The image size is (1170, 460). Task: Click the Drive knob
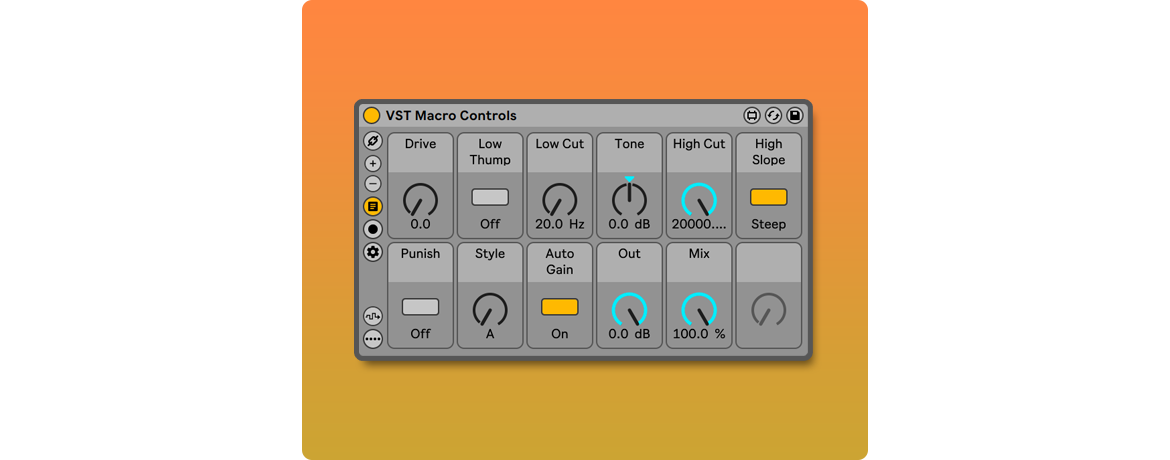pyautogui.click(x=420, y=200)
